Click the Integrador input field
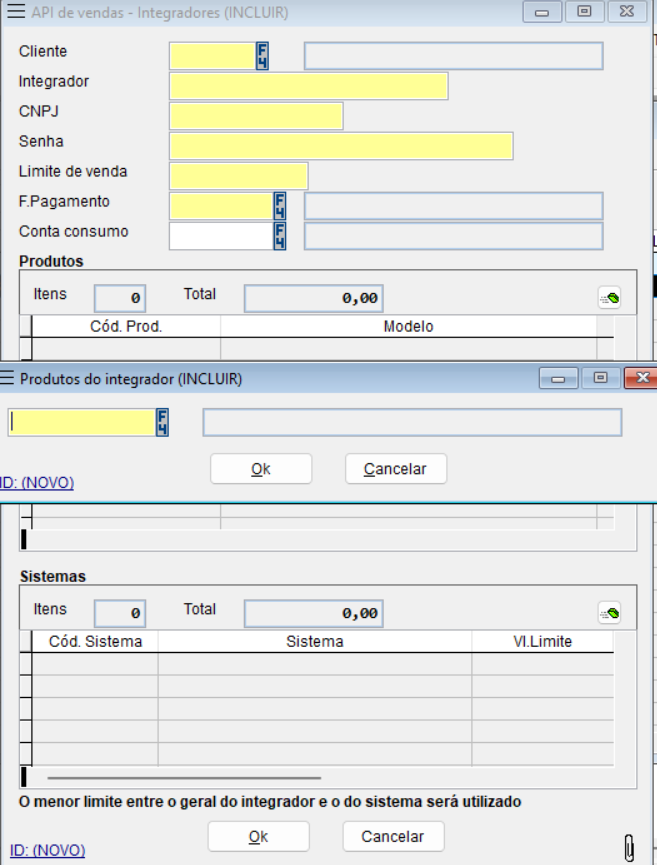Viewport: 657px width, 865px height. click(308, 86)
